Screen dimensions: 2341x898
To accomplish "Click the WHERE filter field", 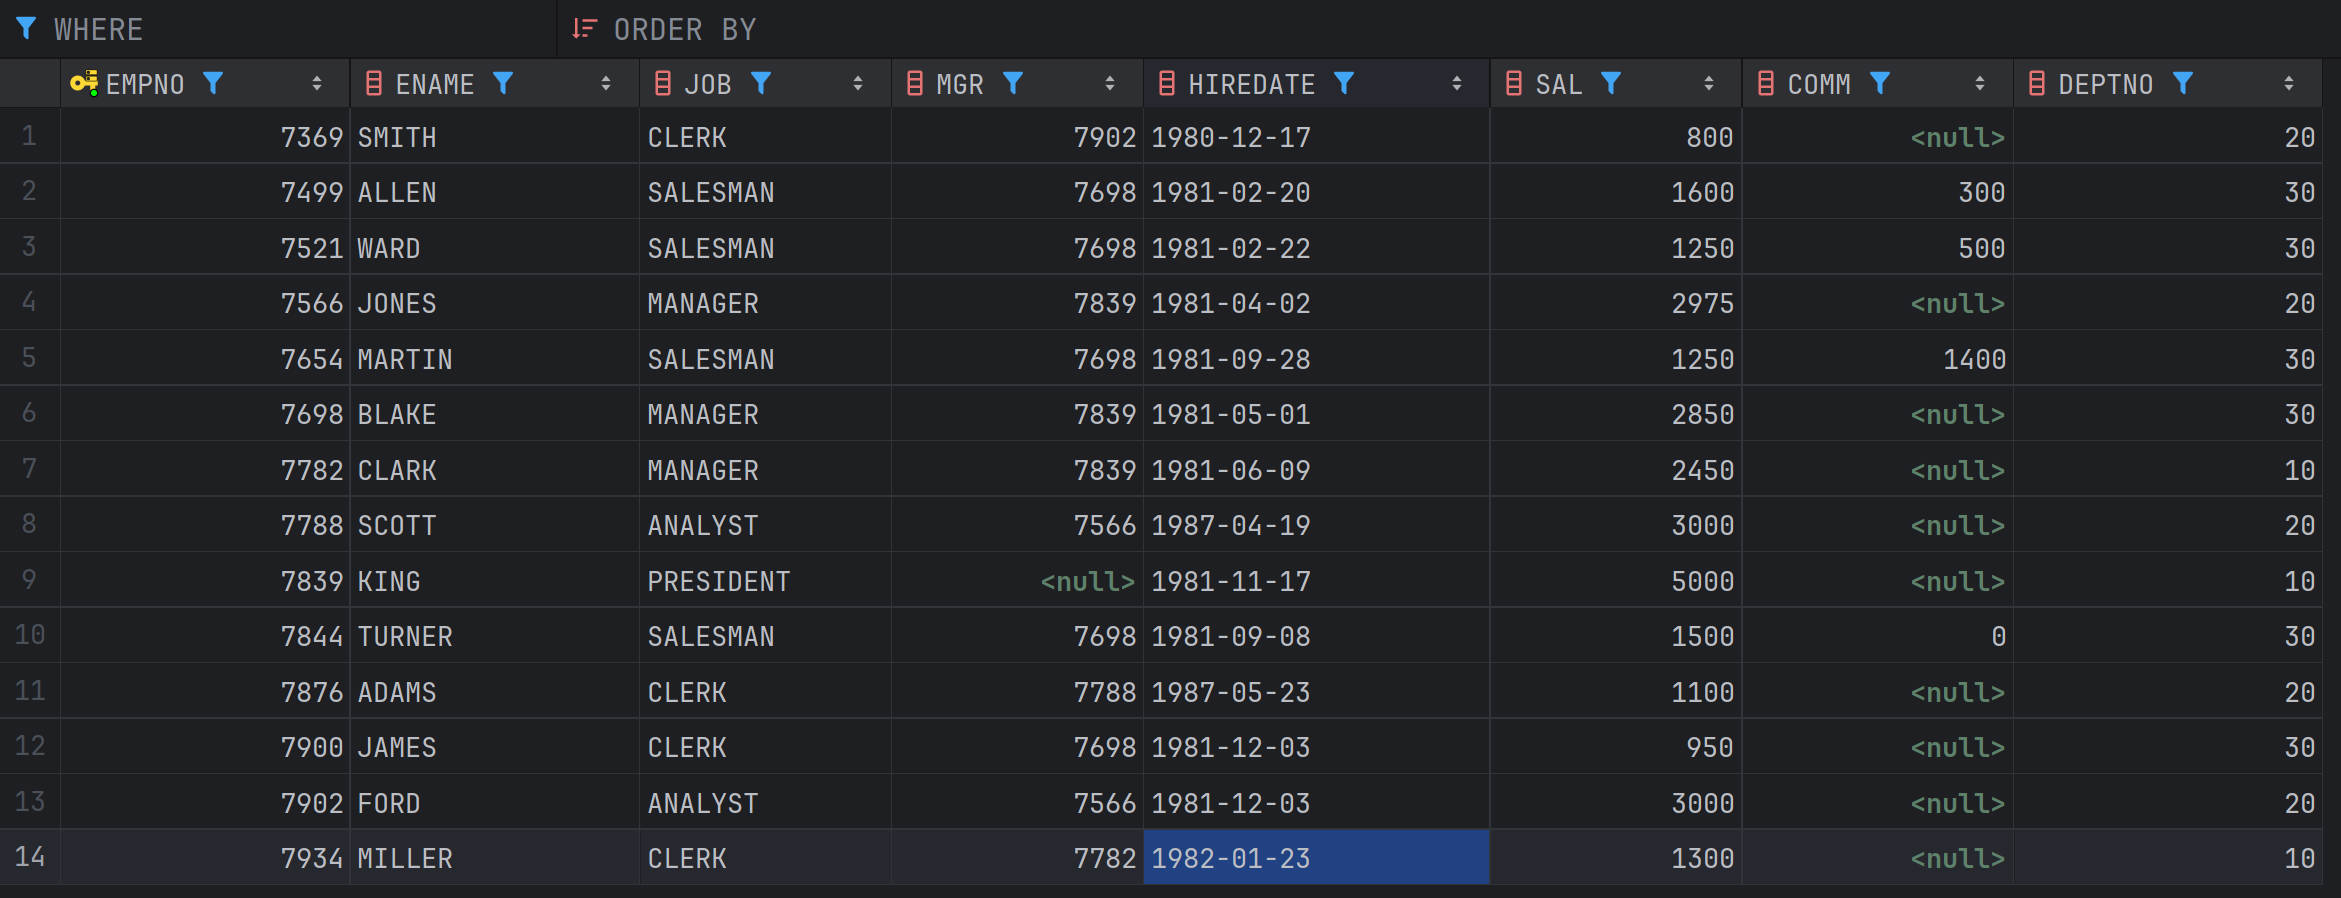I will 300,30.
